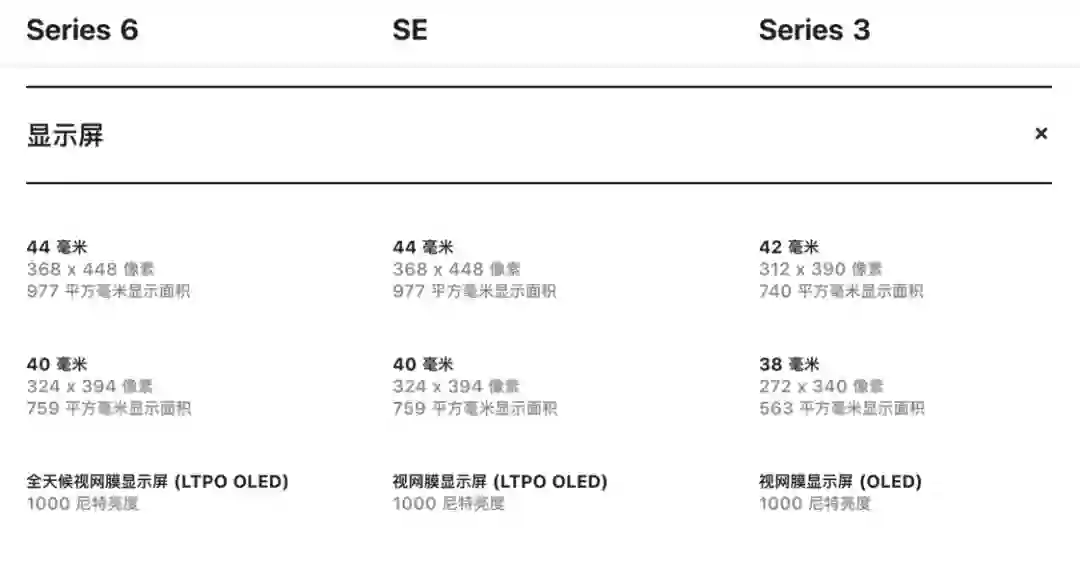Click the 368 x 448 像素 text under Series 6
1080x563 pixels.
coord(91,269)
